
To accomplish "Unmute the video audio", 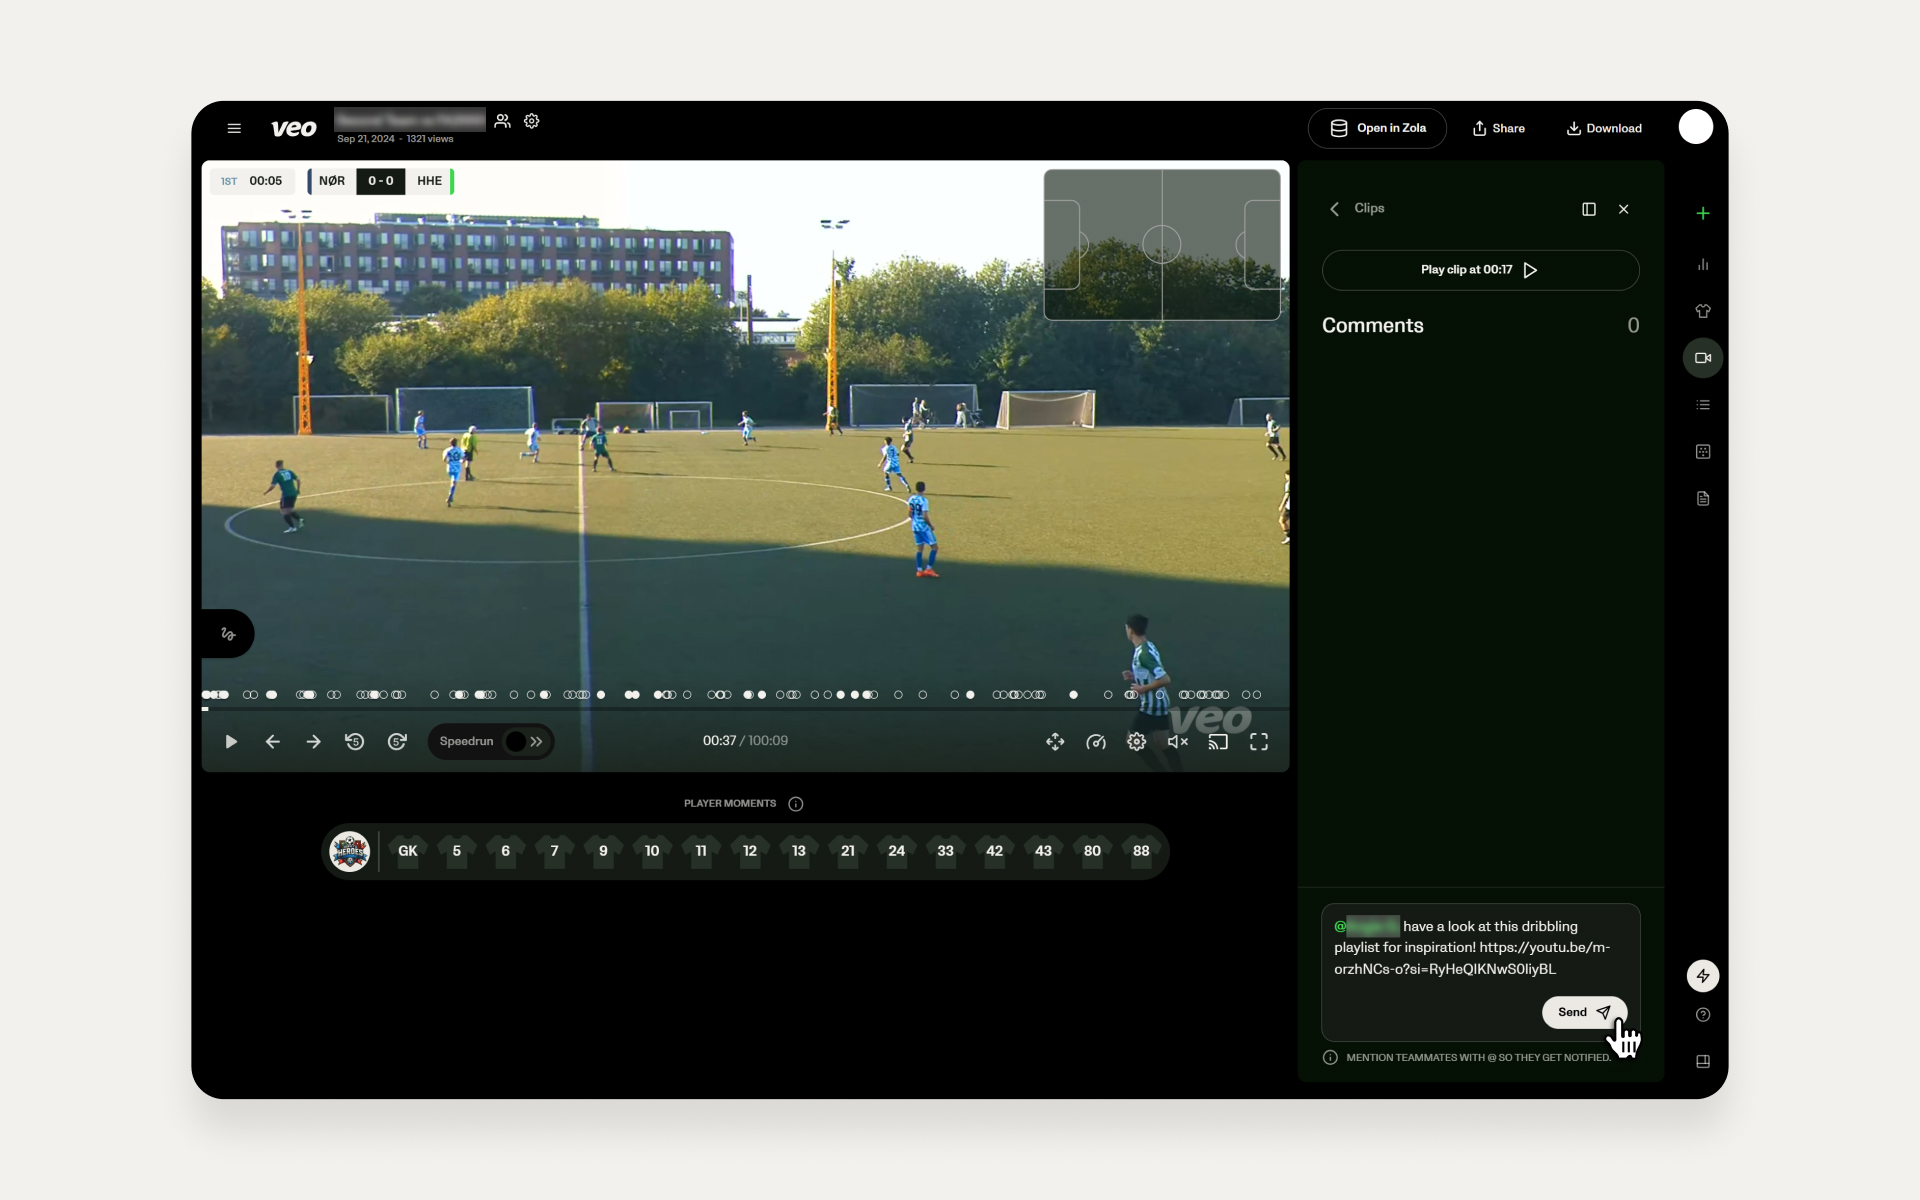I will (x=1178, y=742).
